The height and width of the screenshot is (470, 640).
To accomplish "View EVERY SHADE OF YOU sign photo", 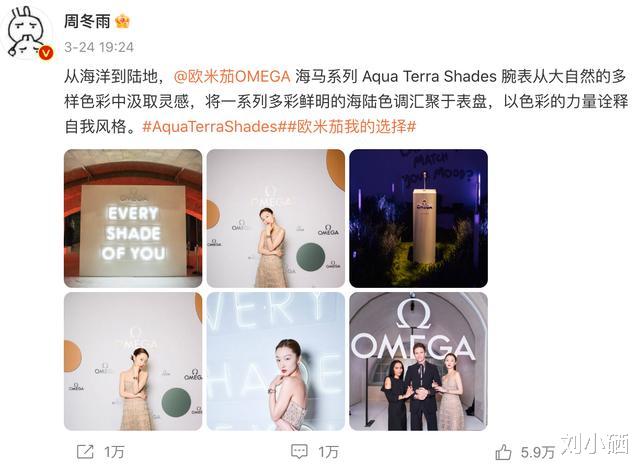I will [133, 218].
